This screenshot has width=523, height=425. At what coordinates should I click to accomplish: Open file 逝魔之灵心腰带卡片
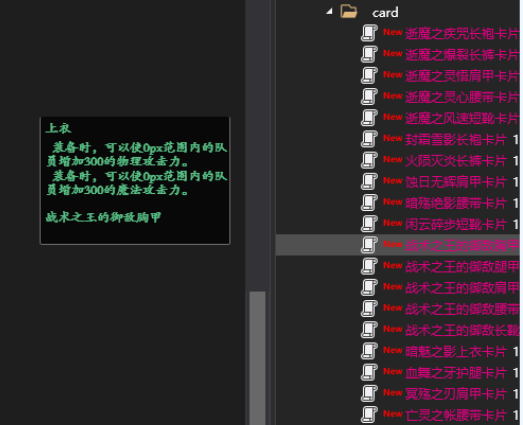[462, 97]
